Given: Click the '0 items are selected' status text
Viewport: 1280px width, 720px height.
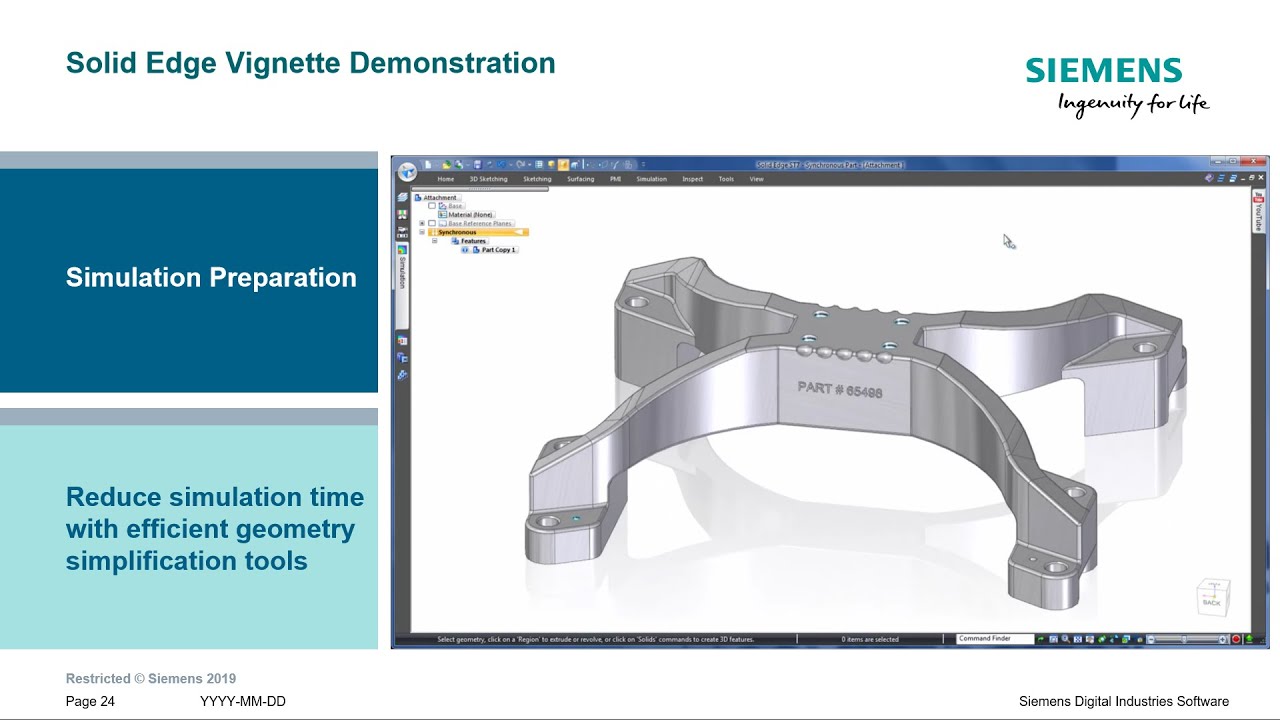Looking at the screenshot, I should click(x=870, y=639).
